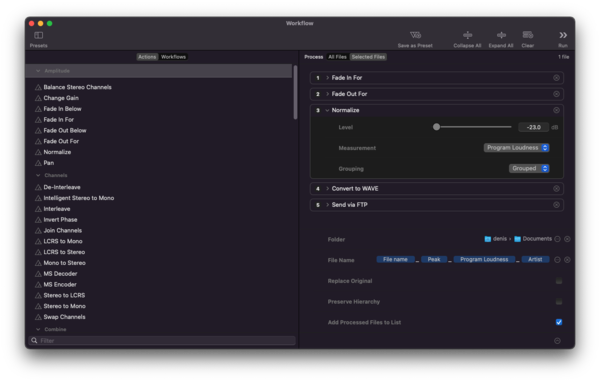Remove the Fade In For step

(556, 78)
